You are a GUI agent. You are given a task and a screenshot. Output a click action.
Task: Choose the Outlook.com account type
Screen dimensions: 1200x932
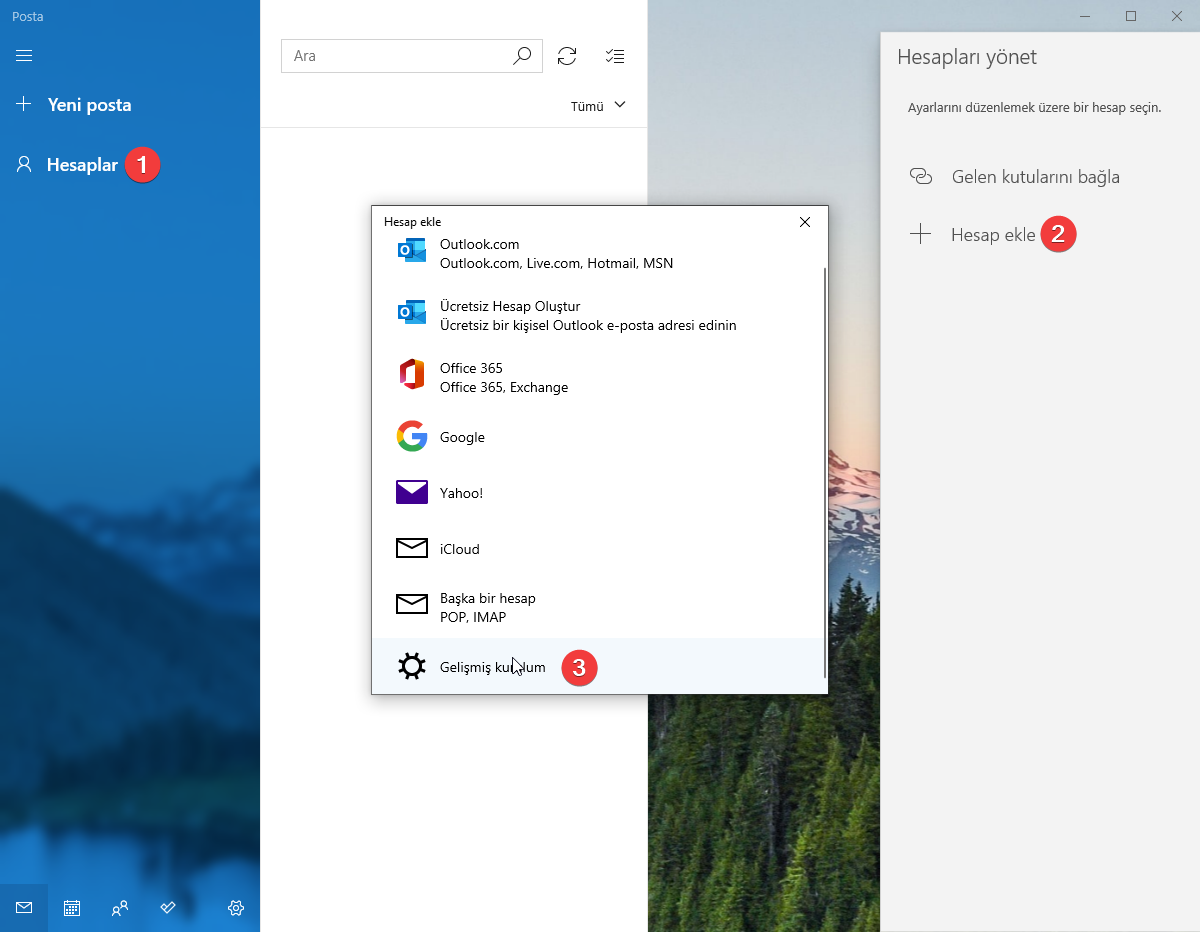(598, 254)
